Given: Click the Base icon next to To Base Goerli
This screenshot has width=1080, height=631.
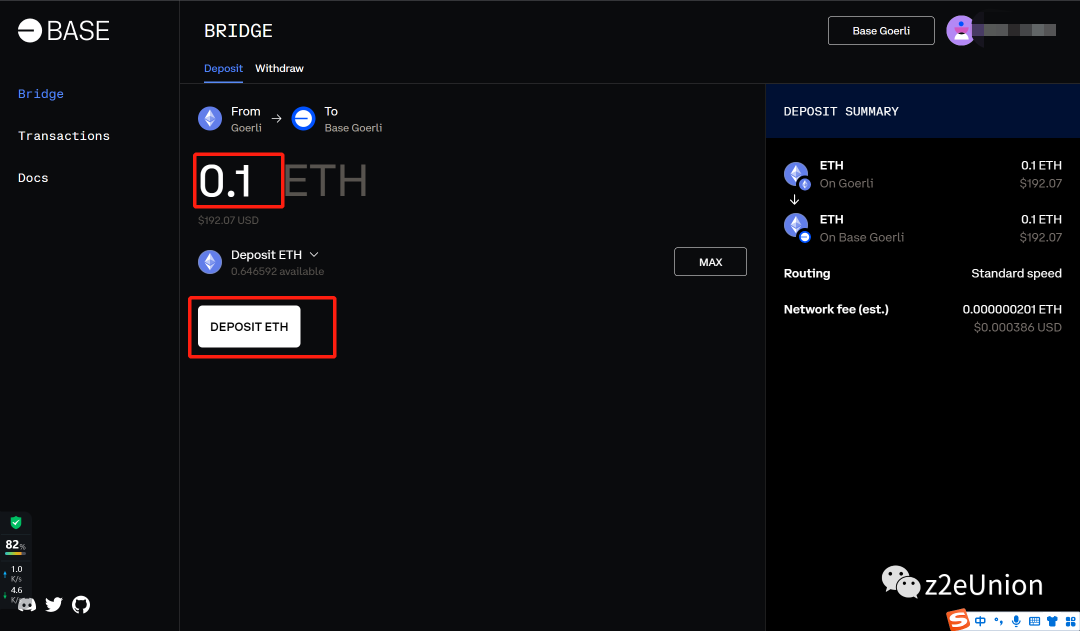Looking at the screenshot, I should pyautogui.click(x=303, y=118).
